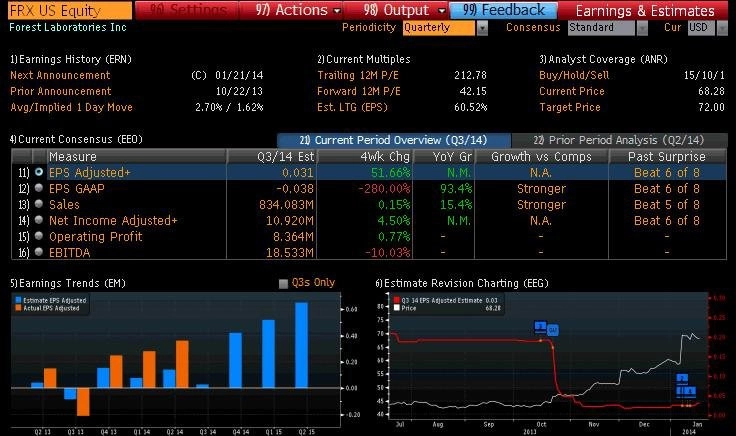Click orange Actual EPS Adjusted legend swatch
736x436 pixels.
[18, 308]
